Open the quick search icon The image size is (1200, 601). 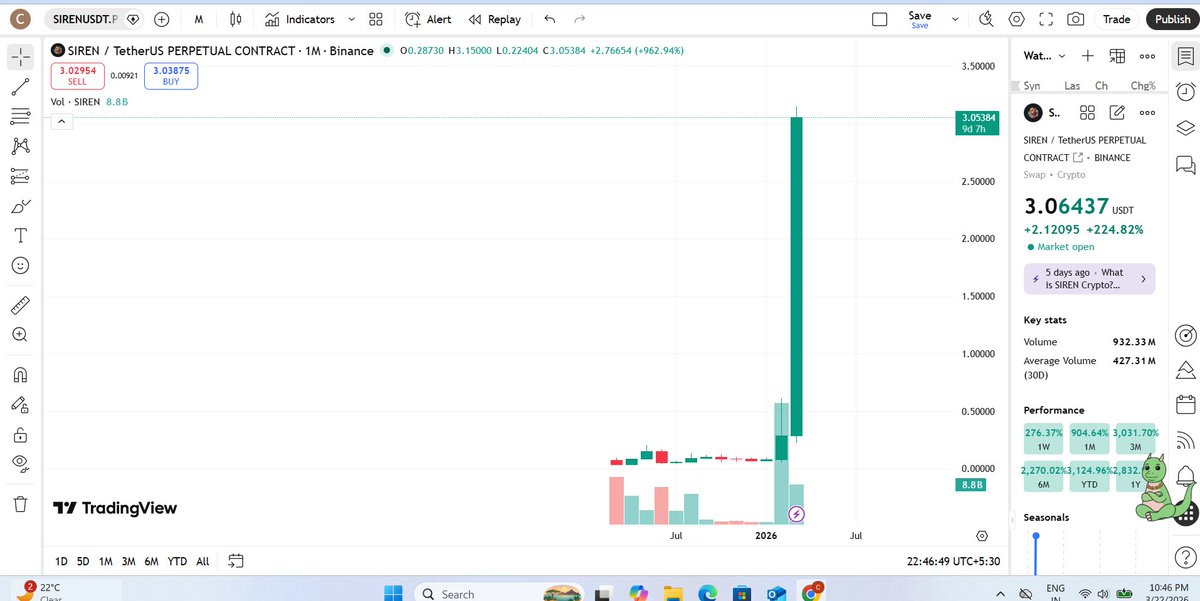pos(986,19)
